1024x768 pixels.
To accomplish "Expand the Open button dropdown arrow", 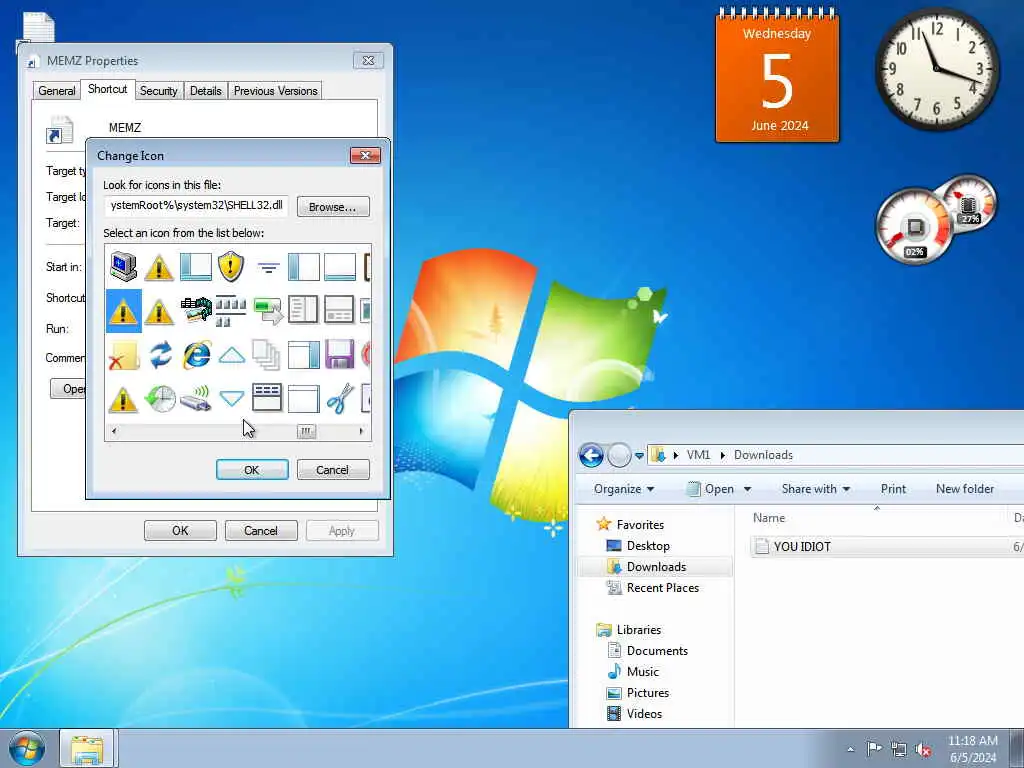I will click(x=748, y=489).
